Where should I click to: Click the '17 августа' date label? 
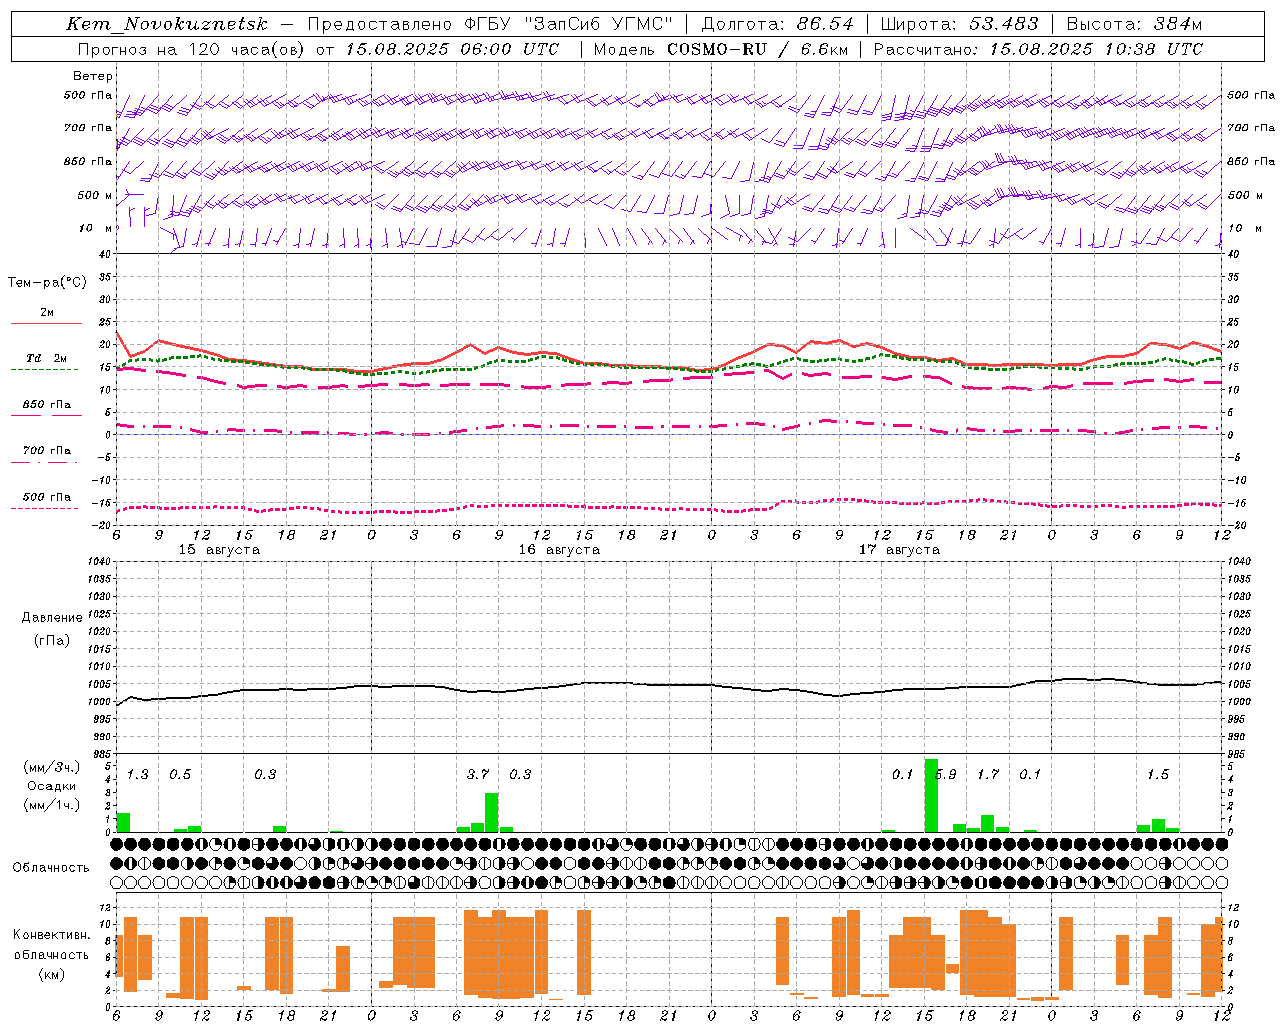pyautogui.click(x=899, y=550)
